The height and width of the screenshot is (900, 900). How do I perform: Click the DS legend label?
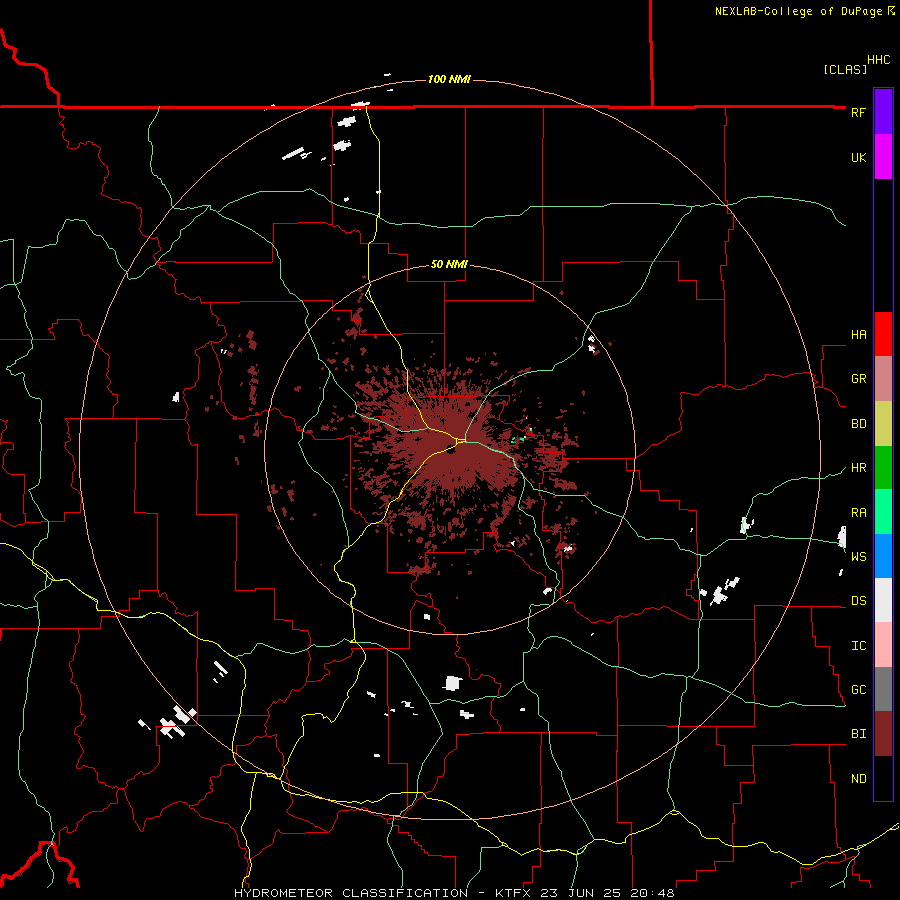[x=858, y=601]
